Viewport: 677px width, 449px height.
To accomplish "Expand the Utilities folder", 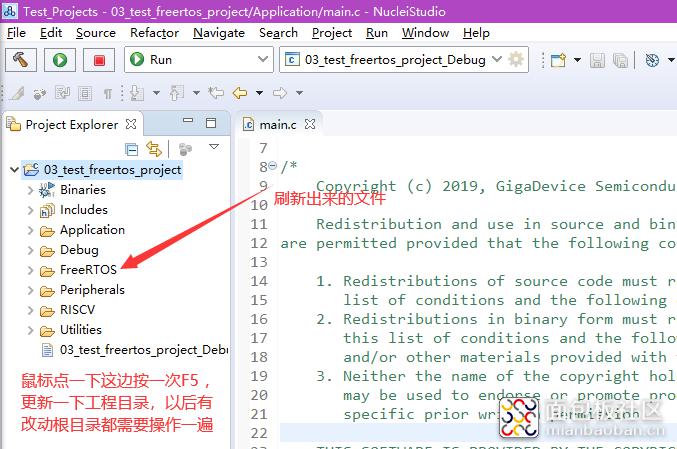I will tap(30, 330).
